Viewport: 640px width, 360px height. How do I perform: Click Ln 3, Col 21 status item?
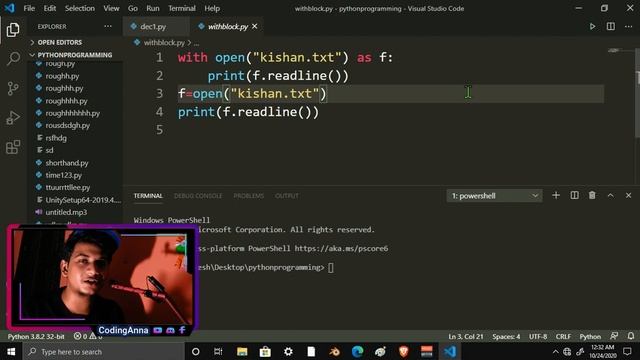(x=466, y=336)
